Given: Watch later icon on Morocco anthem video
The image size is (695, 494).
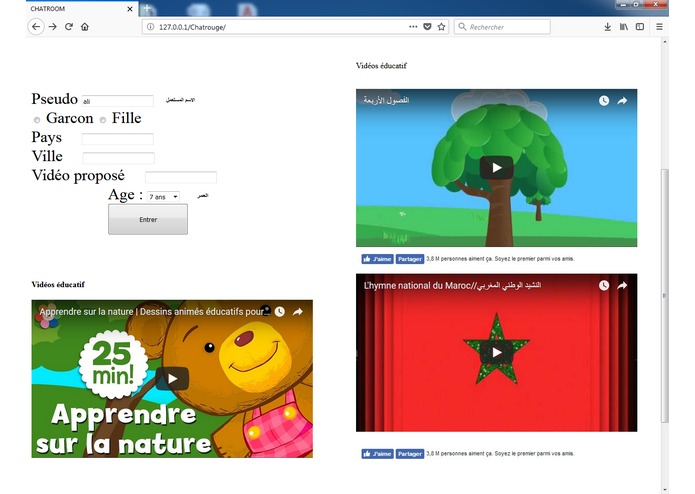Looking at the screenshot, I should pos(604,285).
